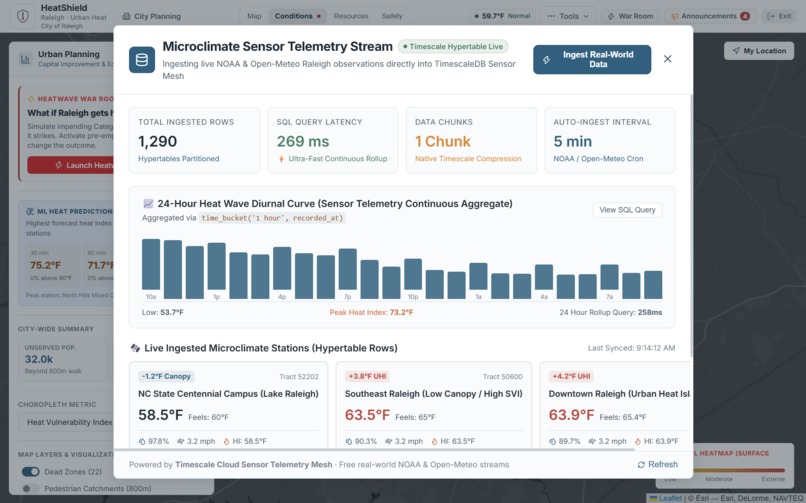806x503 pixels.
Task: Click the +3.8°F UHI badge
Action: point(367,377)
